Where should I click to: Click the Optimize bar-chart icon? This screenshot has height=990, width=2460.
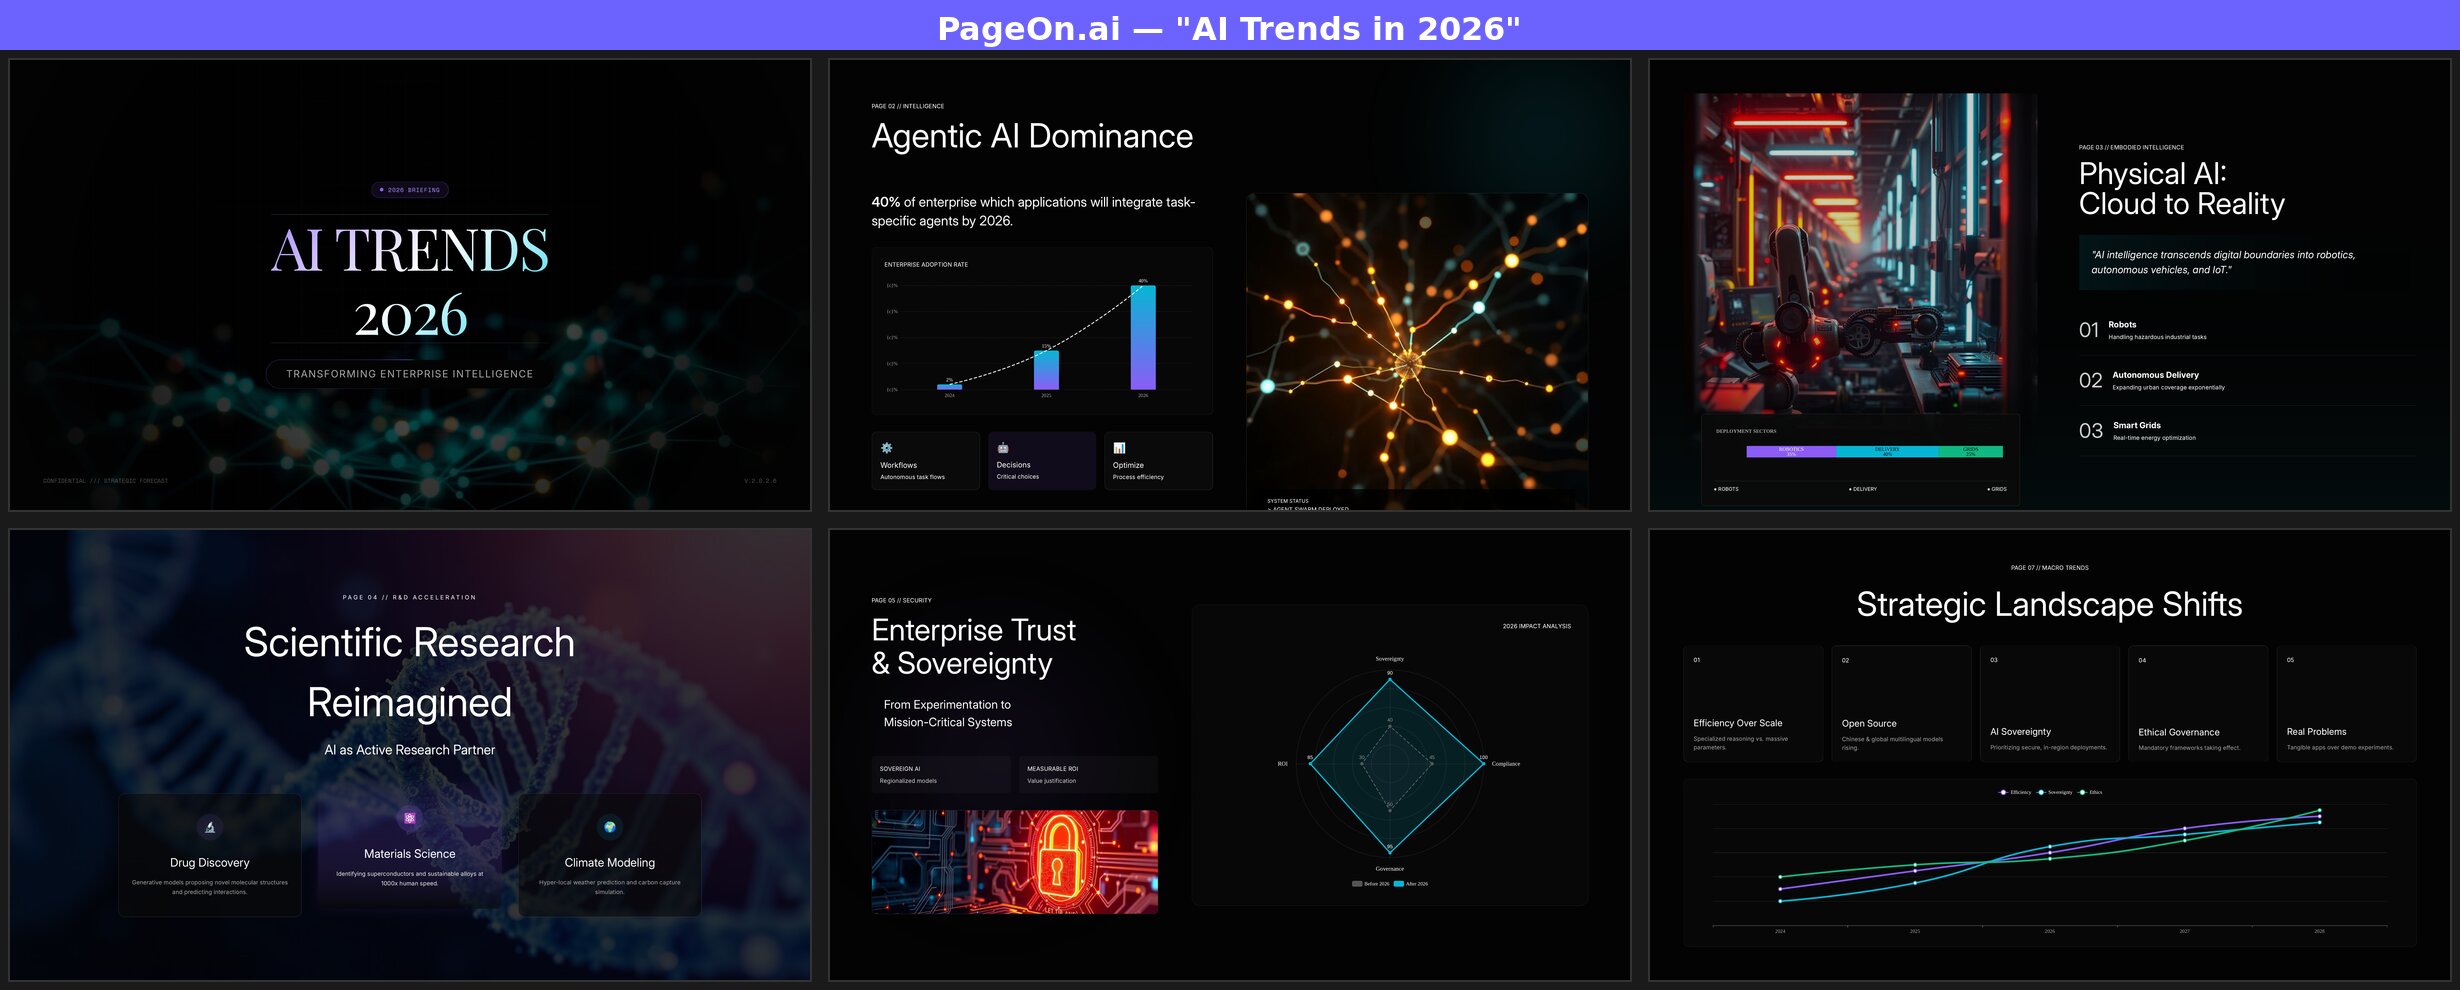pyautogui.click(x=1119, y=448)
